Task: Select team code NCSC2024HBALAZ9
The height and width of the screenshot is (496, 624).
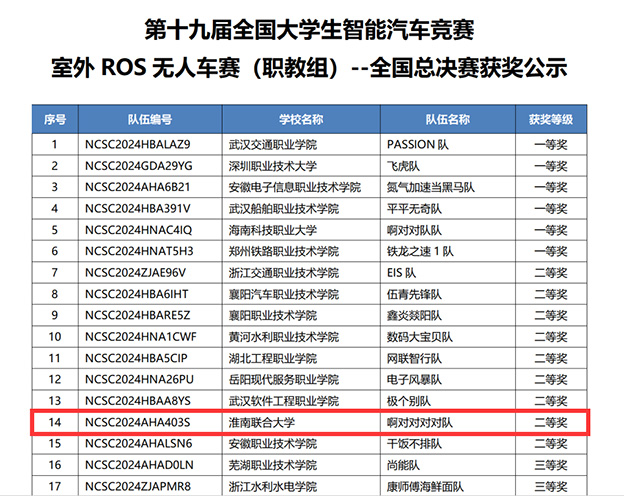Action: tap(138, 143)
